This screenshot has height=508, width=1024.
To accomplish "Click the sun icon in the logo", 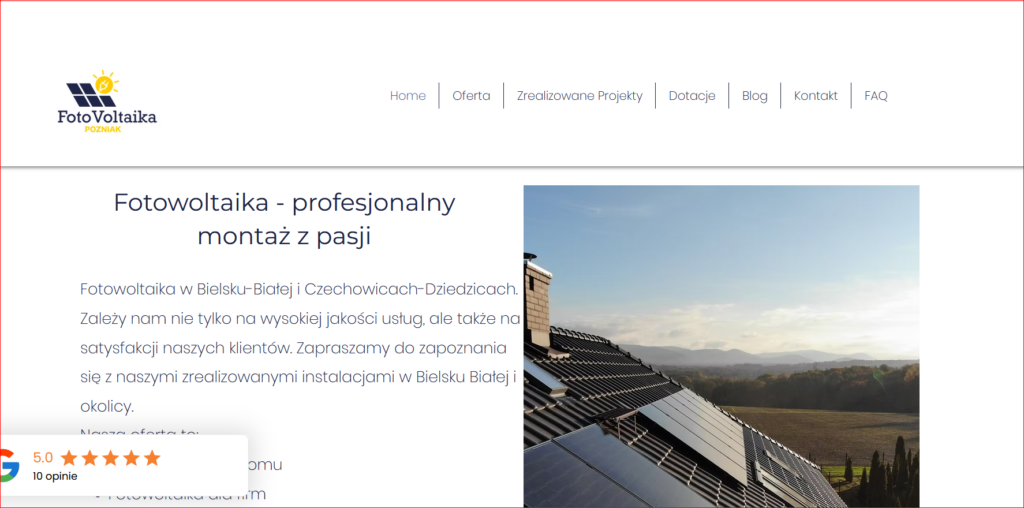I will (104, 82).
